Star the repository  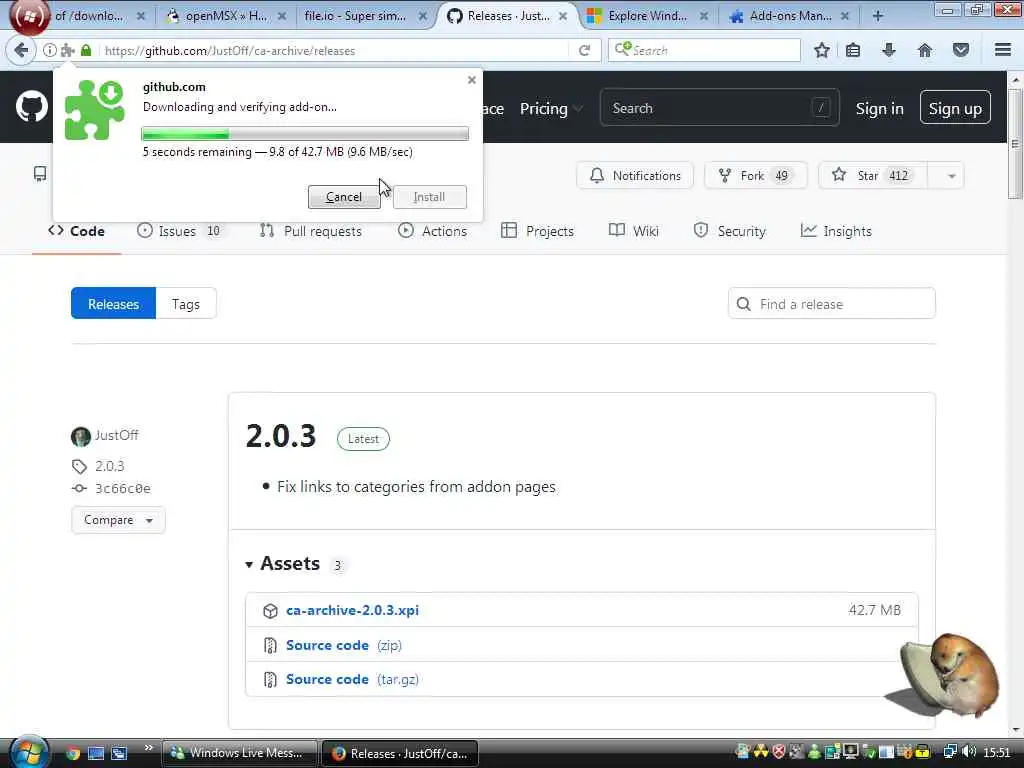(x=872, y=176)
